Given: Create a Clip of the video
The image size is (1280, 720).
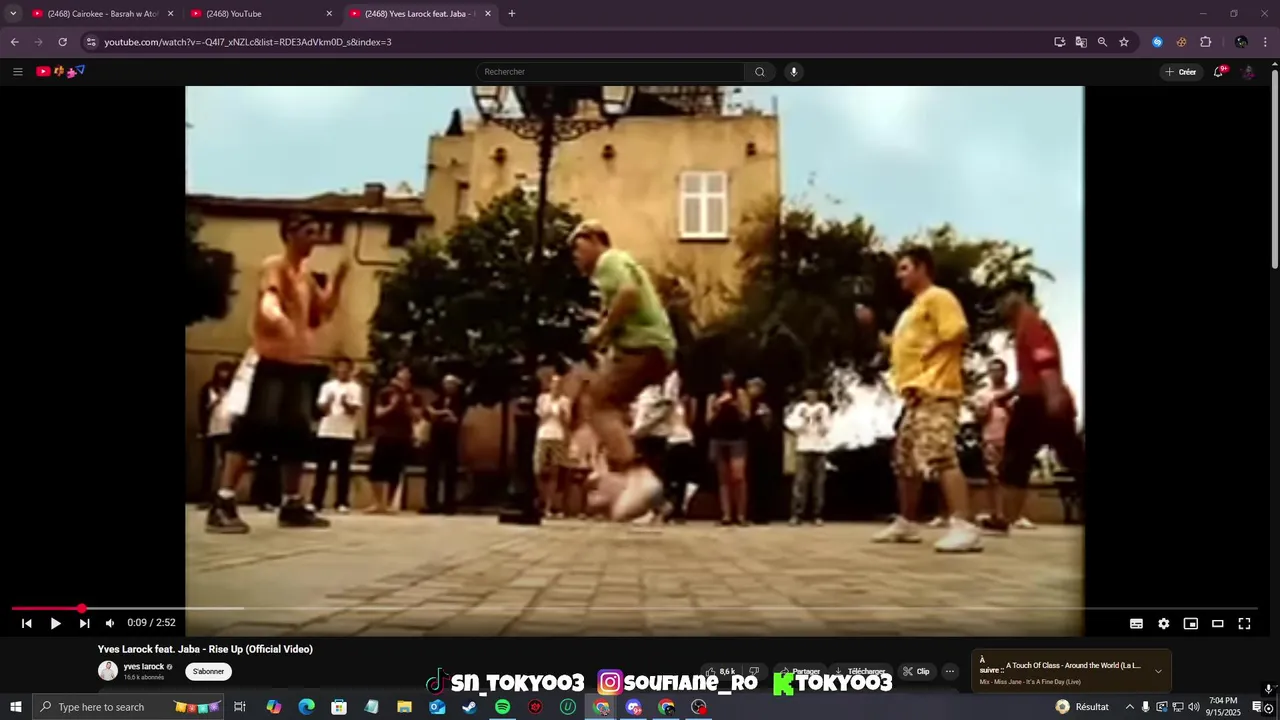Looking at the screenshot, I should (916, 672).
